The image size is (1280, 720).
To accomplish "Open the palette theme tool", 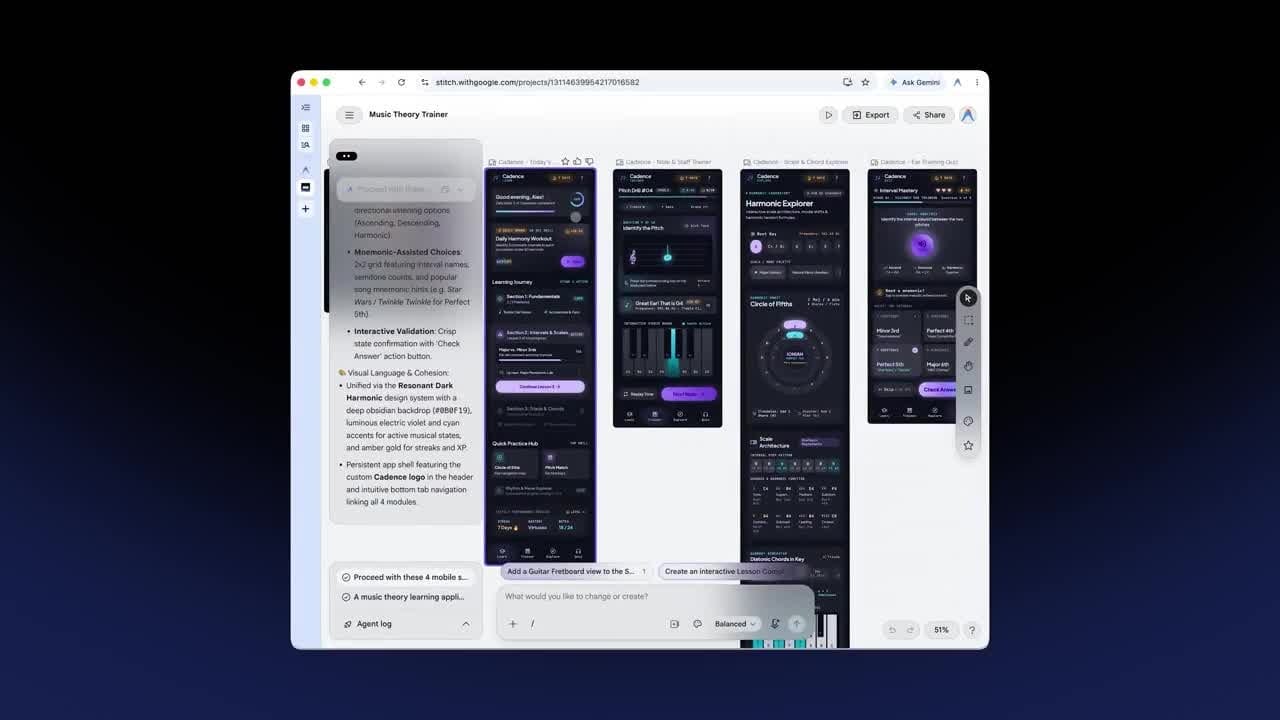I will pyautogui.click(x=968, y=421).
